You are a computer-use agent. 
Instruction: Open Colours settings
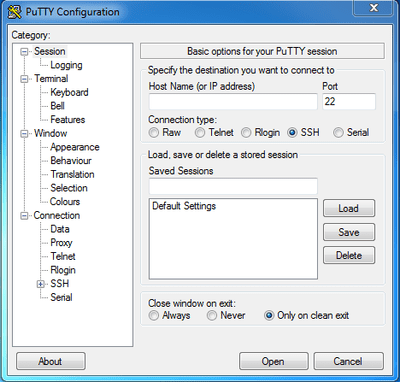pyautogui.click(x=65, y=202)
